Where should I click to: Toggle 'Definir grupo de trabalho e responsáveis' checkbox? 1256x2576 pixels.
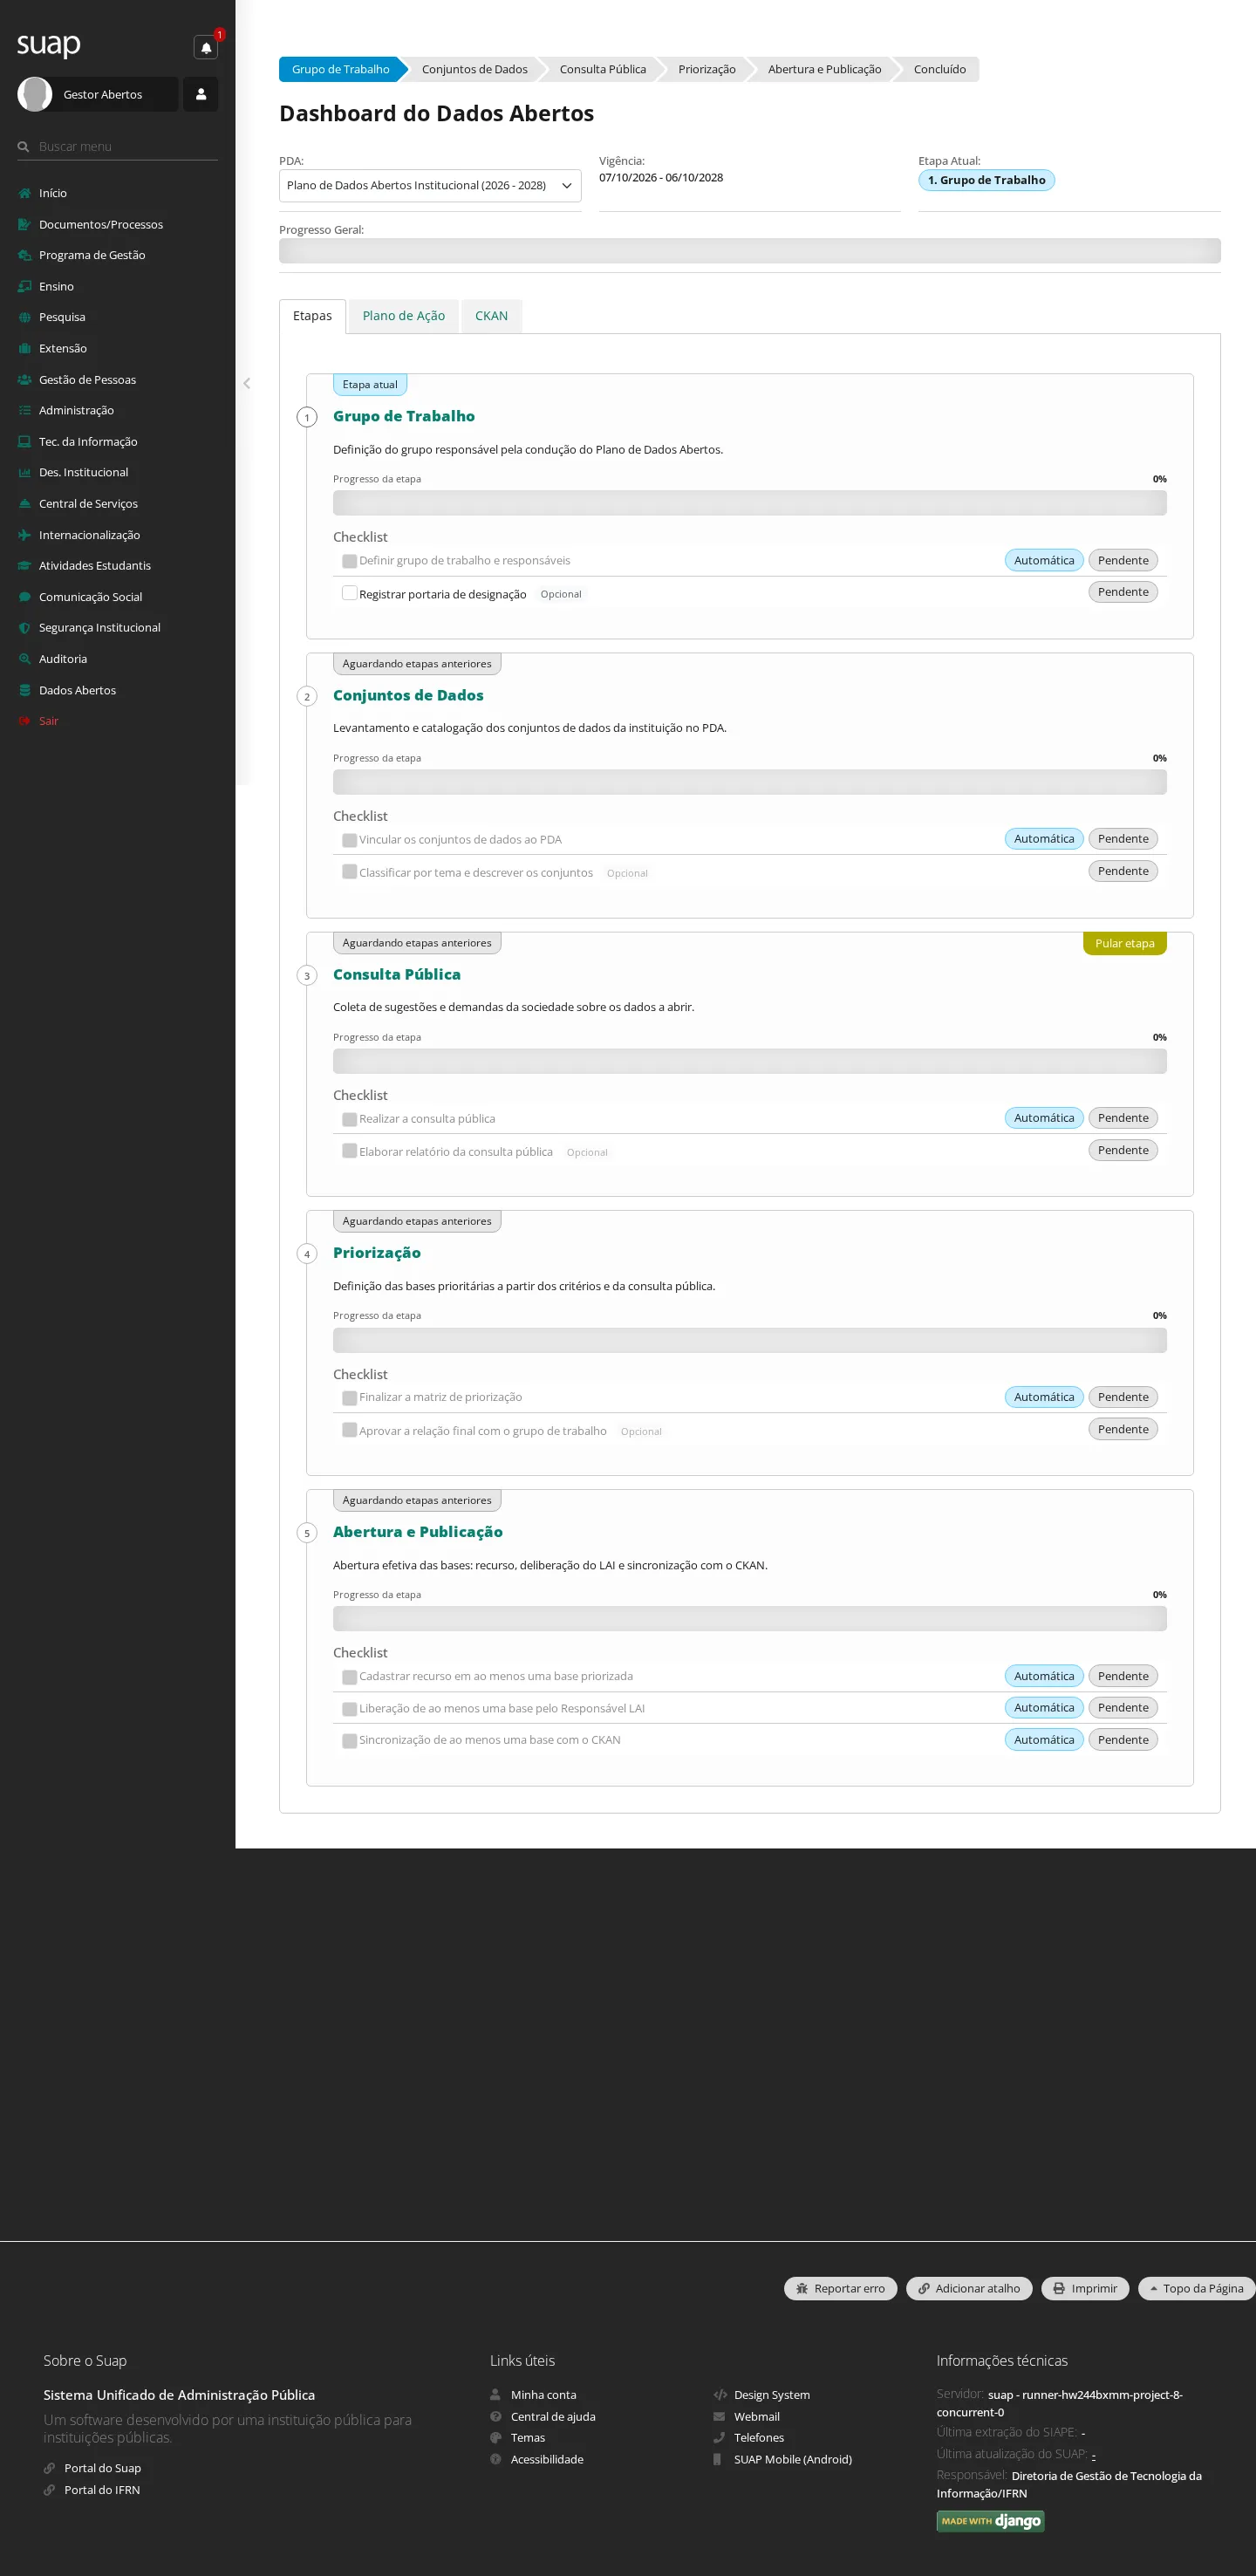(349, 561)
